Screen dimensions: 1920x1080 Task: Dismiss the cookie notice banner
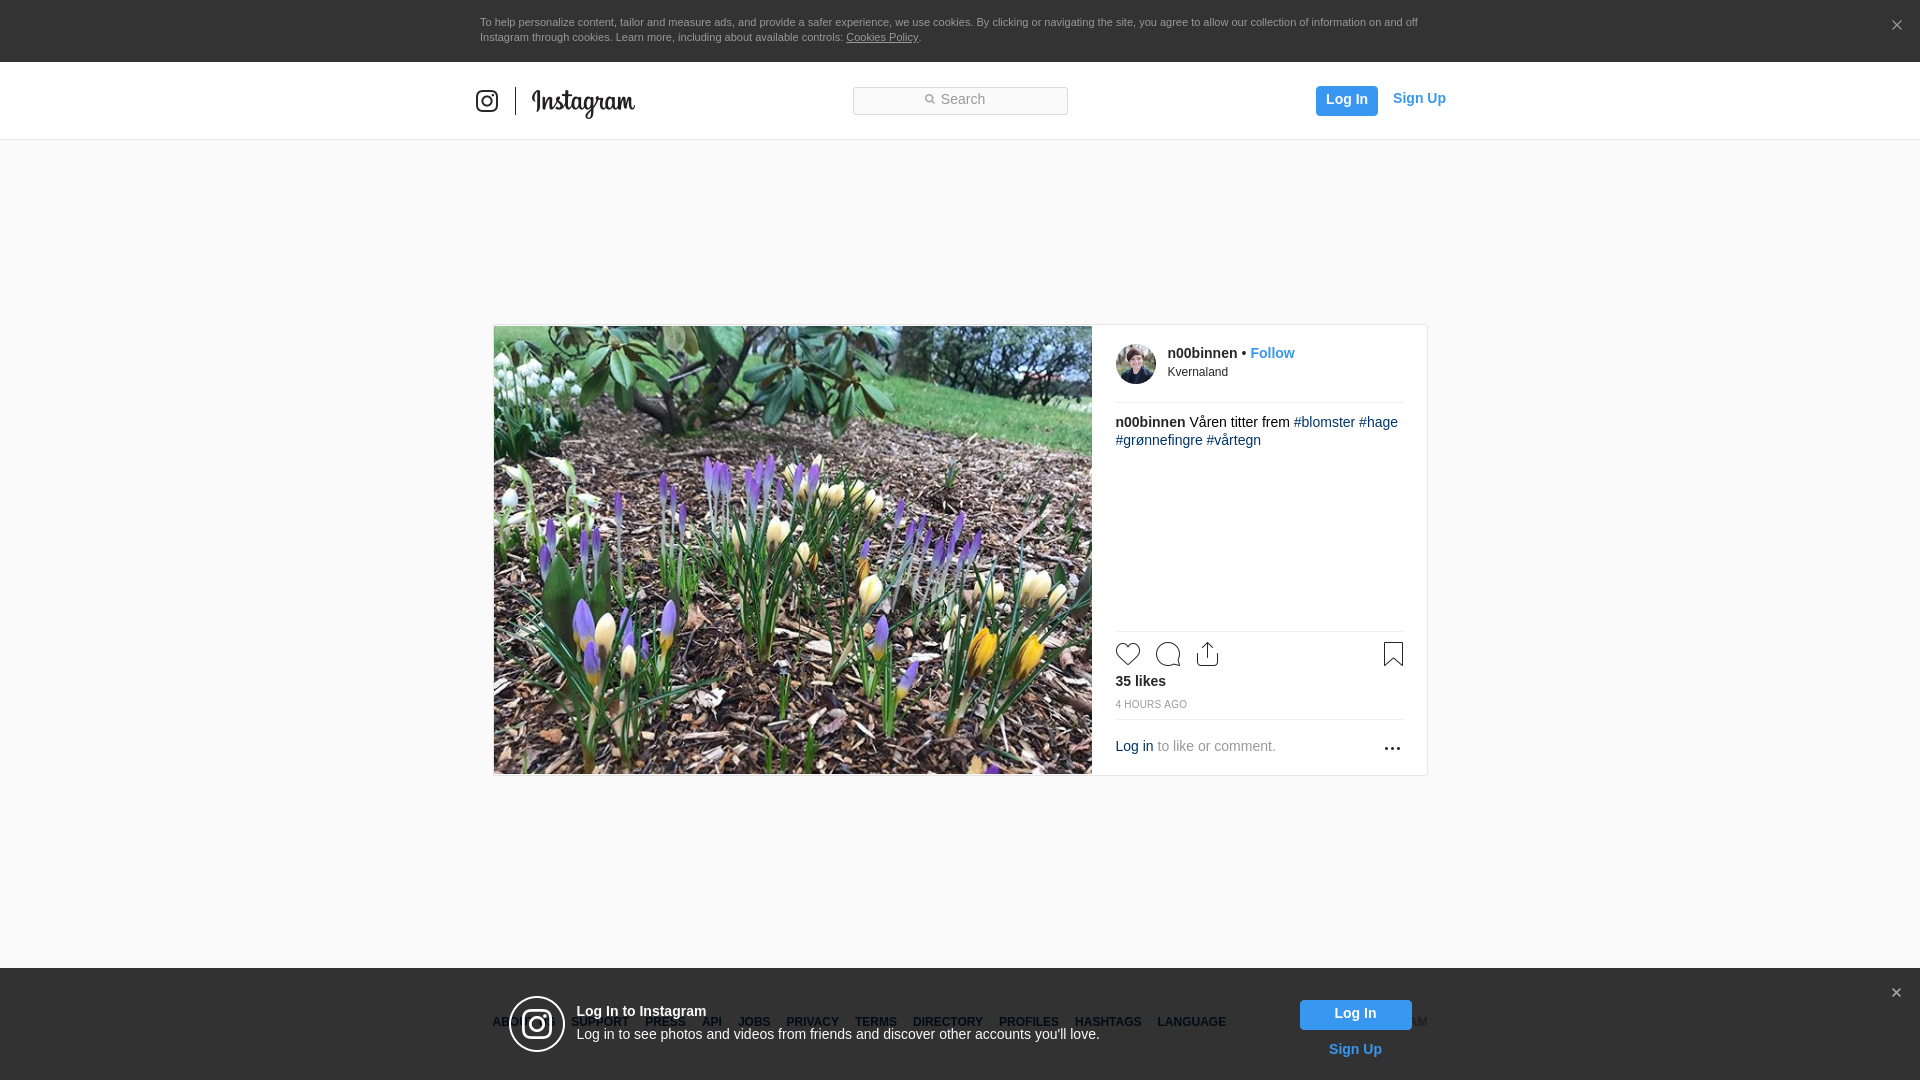(x=1896, y=26)
